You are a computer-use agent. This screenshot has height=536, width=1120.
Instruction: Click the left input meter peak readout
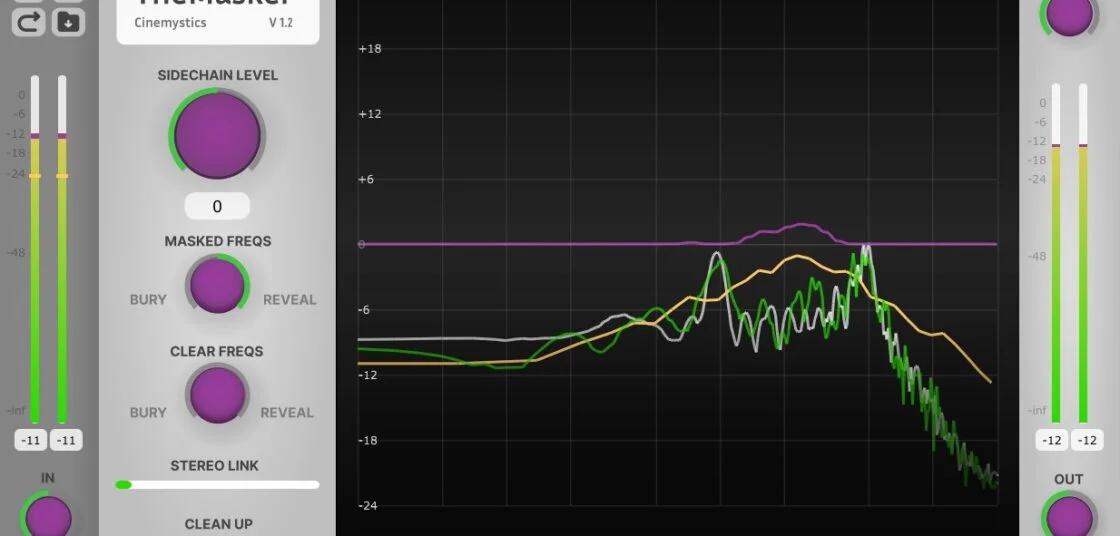click(x=30, y=440)
